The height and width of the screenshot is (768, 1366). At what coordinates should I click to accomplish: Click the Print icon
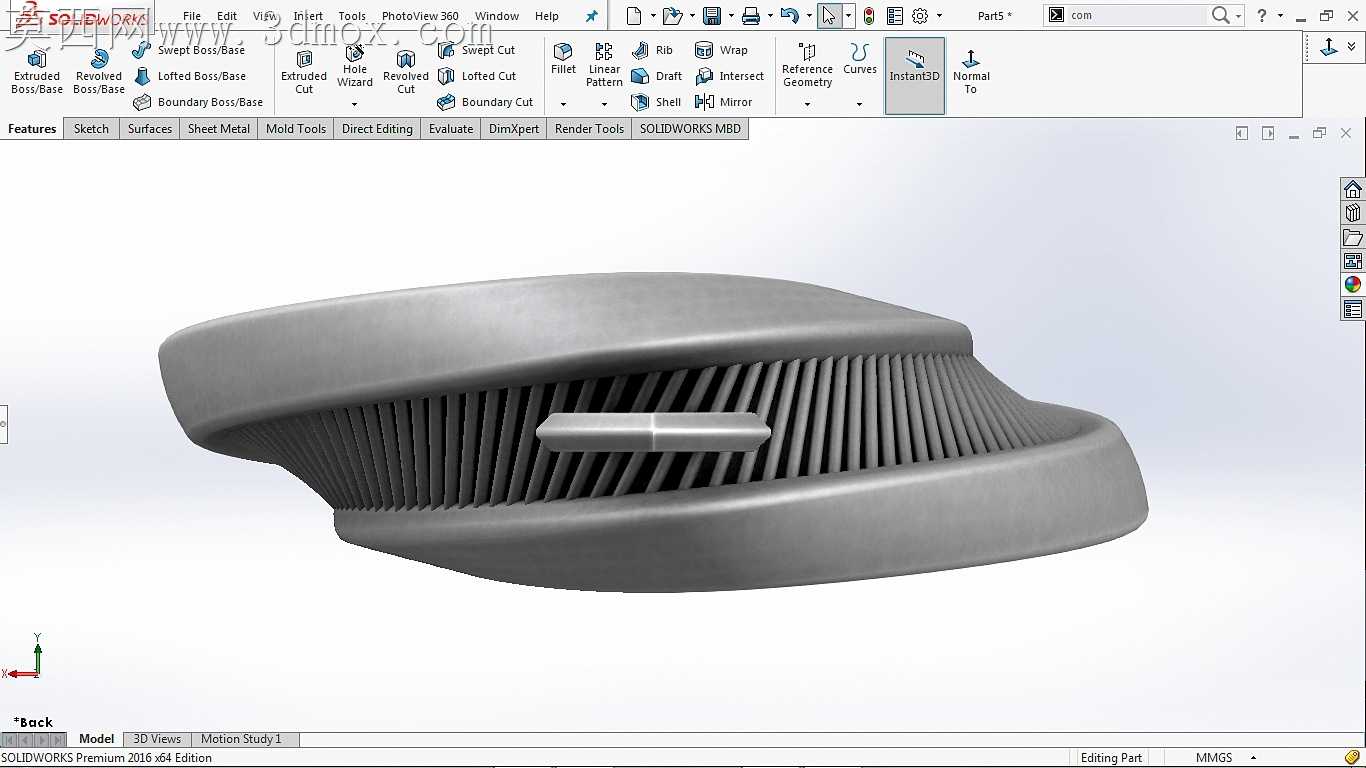751,16
